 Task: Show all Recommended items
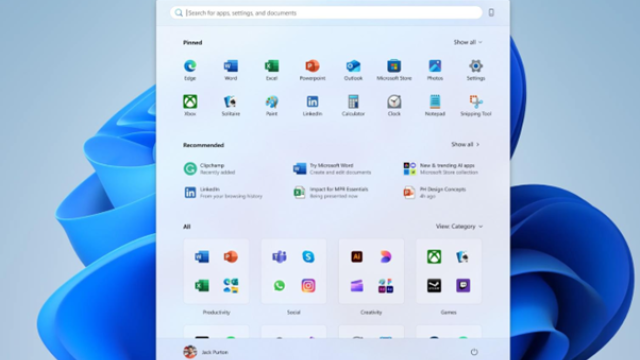click(x=465, y=144)
